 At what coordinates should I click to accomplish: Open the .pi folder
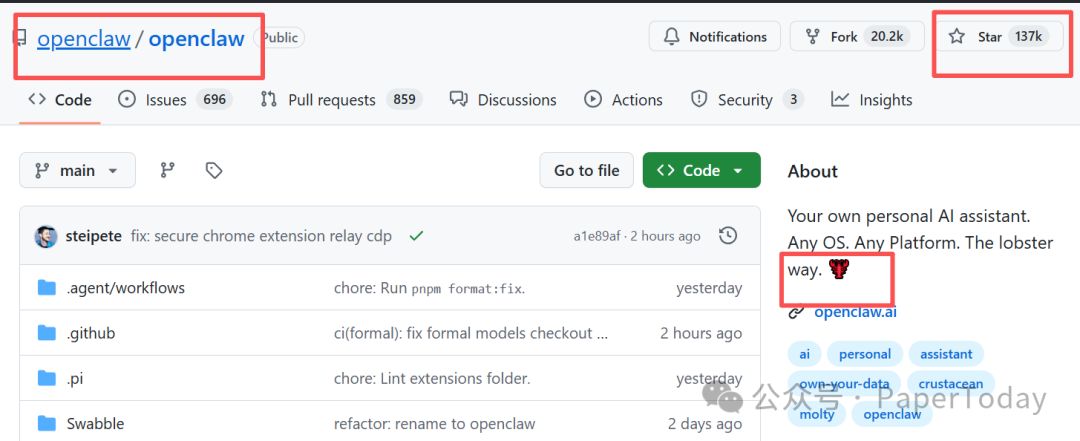pos(74,379)
